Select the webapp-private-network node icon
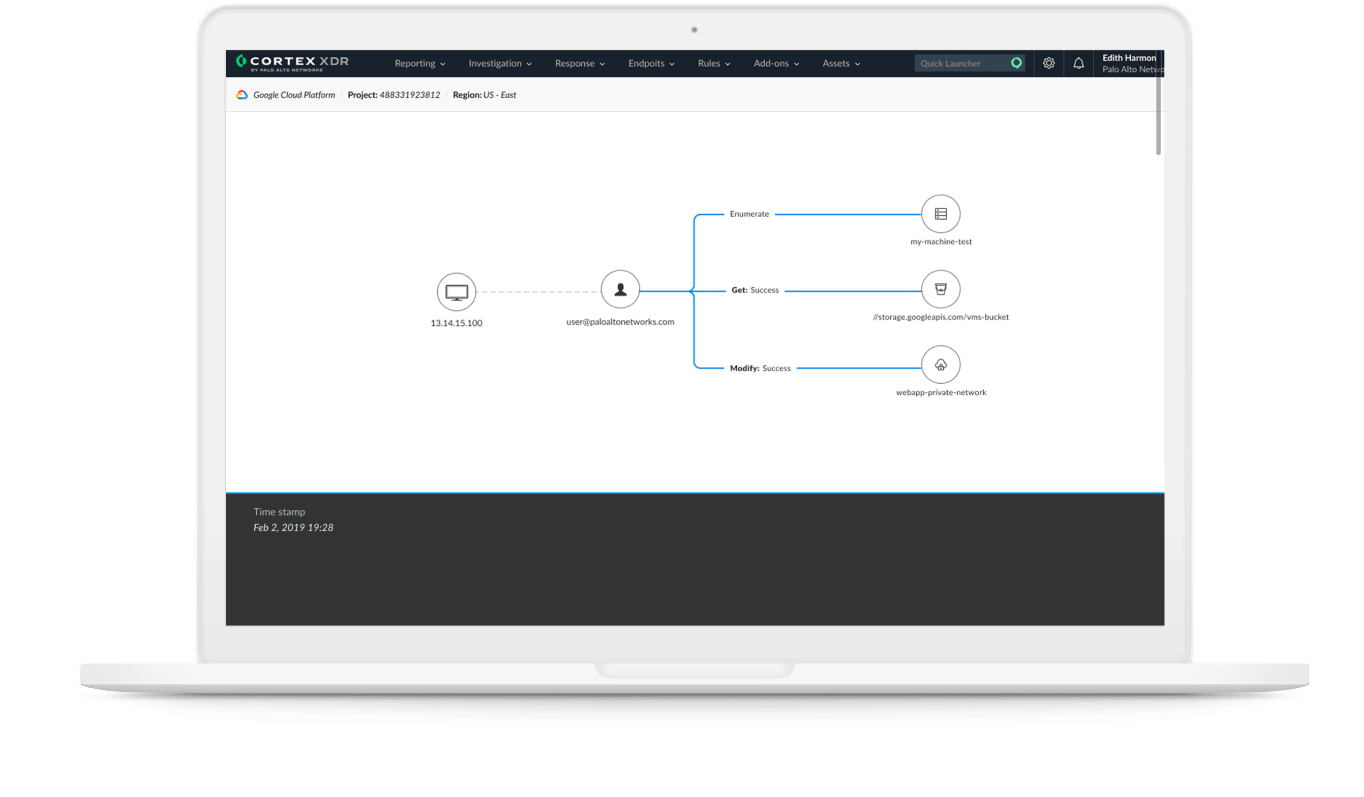This screenshot has width=1364, height=797. tap(940, 366)
